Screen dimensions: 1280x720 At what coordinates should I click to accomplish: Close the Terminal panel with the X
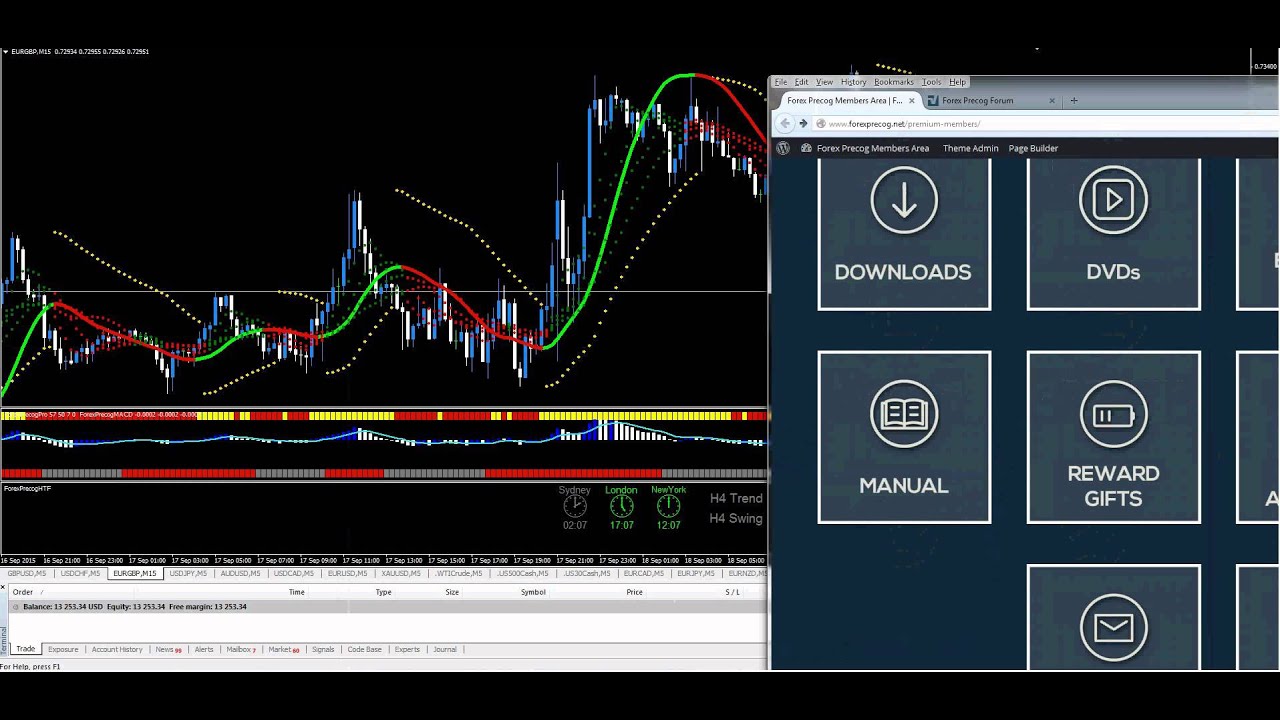(x=3, y=586)
